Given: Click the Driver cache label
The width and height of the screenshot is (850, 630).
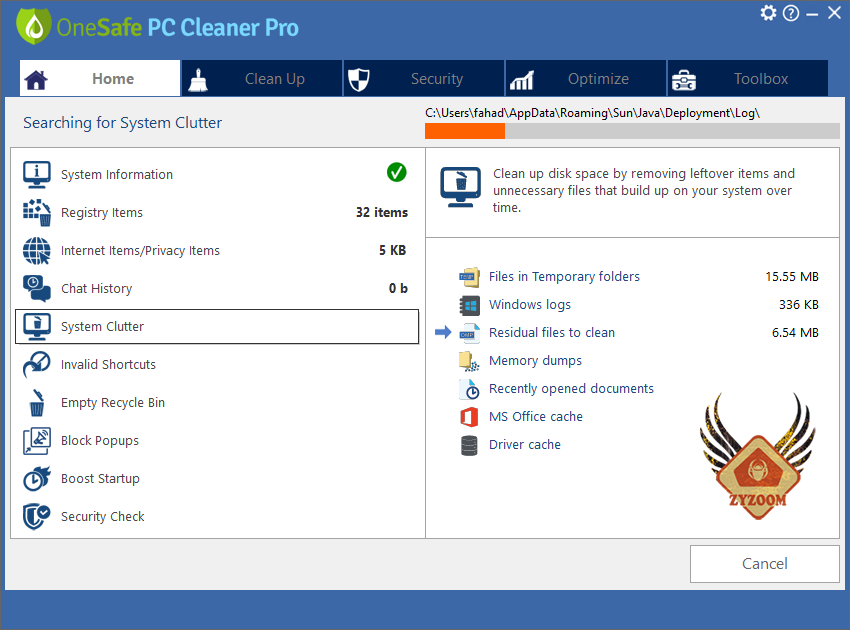Looking at the screenshot, I should pyautogui.click(x=525, y=445).
